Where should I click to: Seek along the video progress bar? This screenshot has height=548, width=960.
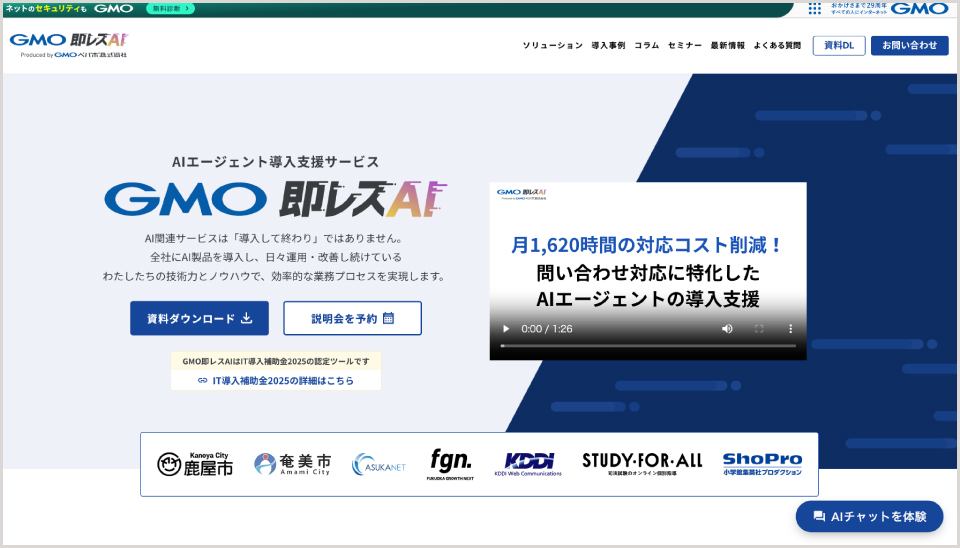click(648, 346)
